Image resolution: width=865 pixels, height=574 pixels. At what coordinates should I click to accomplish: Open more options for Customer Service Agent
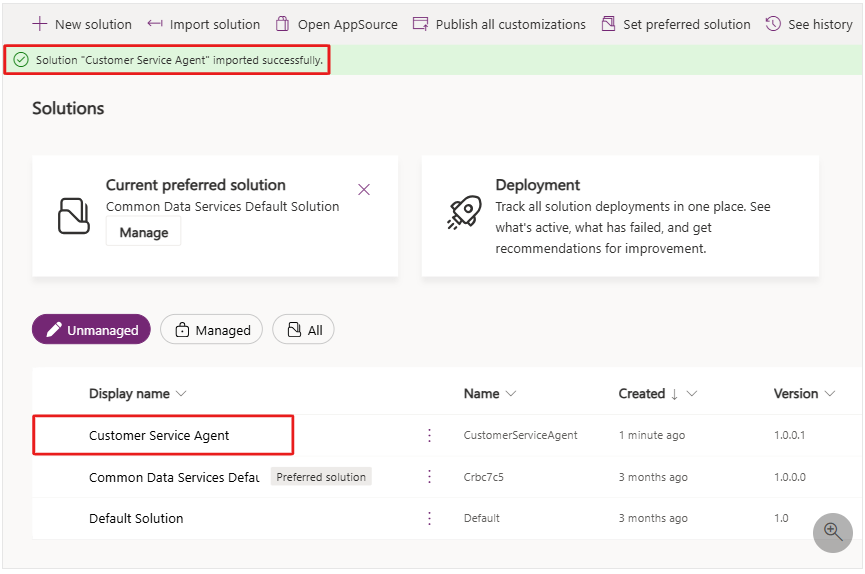coord(429,435)
